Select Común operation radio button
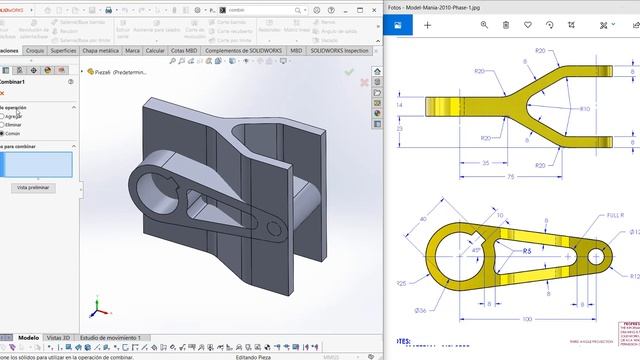 click(x=2, y=133)
